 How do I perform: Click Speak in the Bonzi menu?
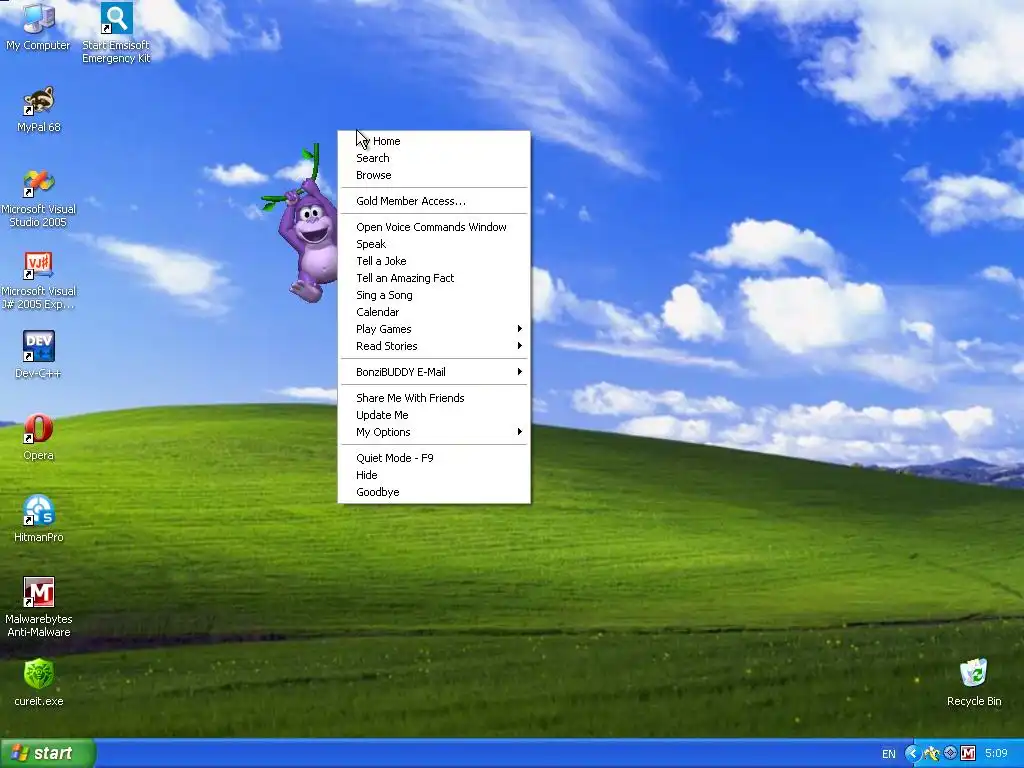434,244
